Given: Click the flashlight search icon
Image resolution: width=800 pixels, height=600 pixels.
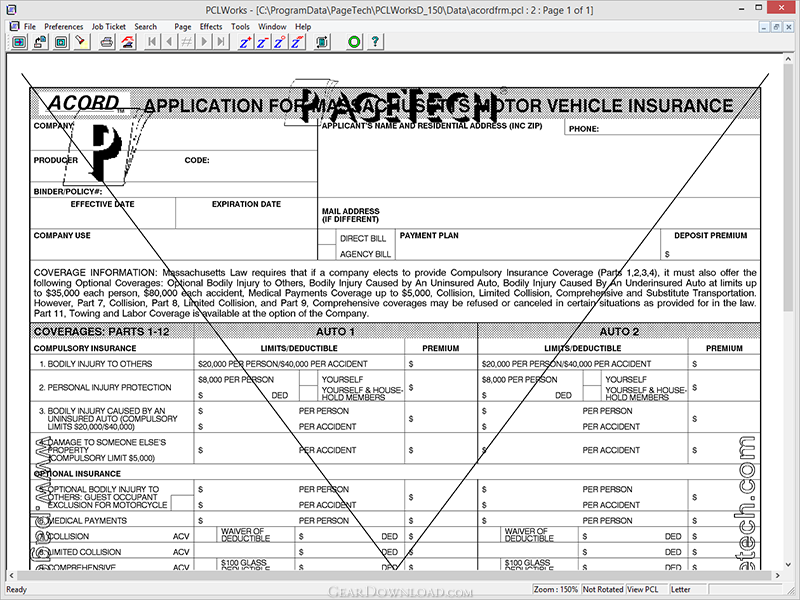Looking at the screenshot, I should point(82,42).
